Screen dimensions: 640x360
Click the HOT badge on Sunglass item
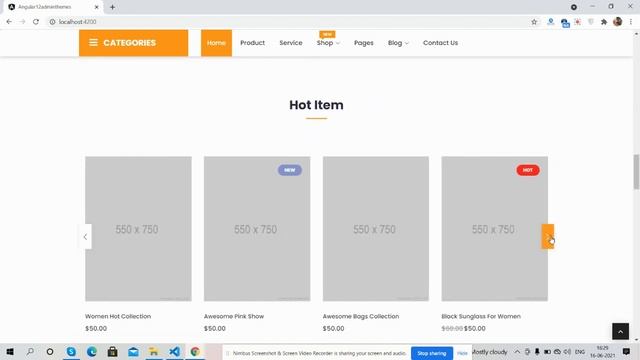pyautogui.click(x=528, y=170)
